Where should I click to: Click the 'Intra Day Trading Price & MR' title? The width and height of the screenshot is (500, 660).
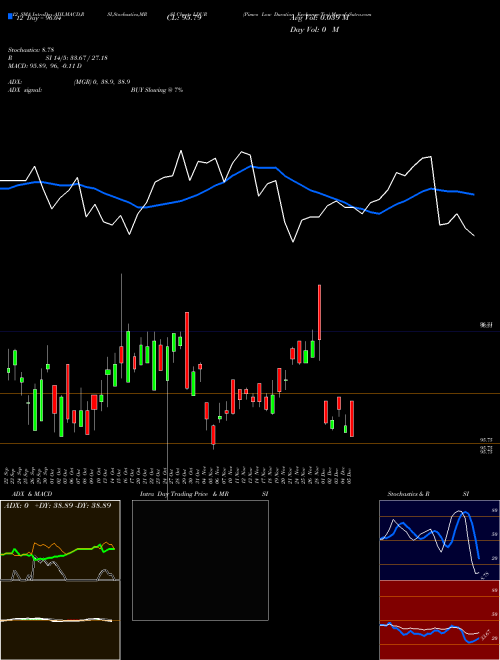(x=184, y=494)
